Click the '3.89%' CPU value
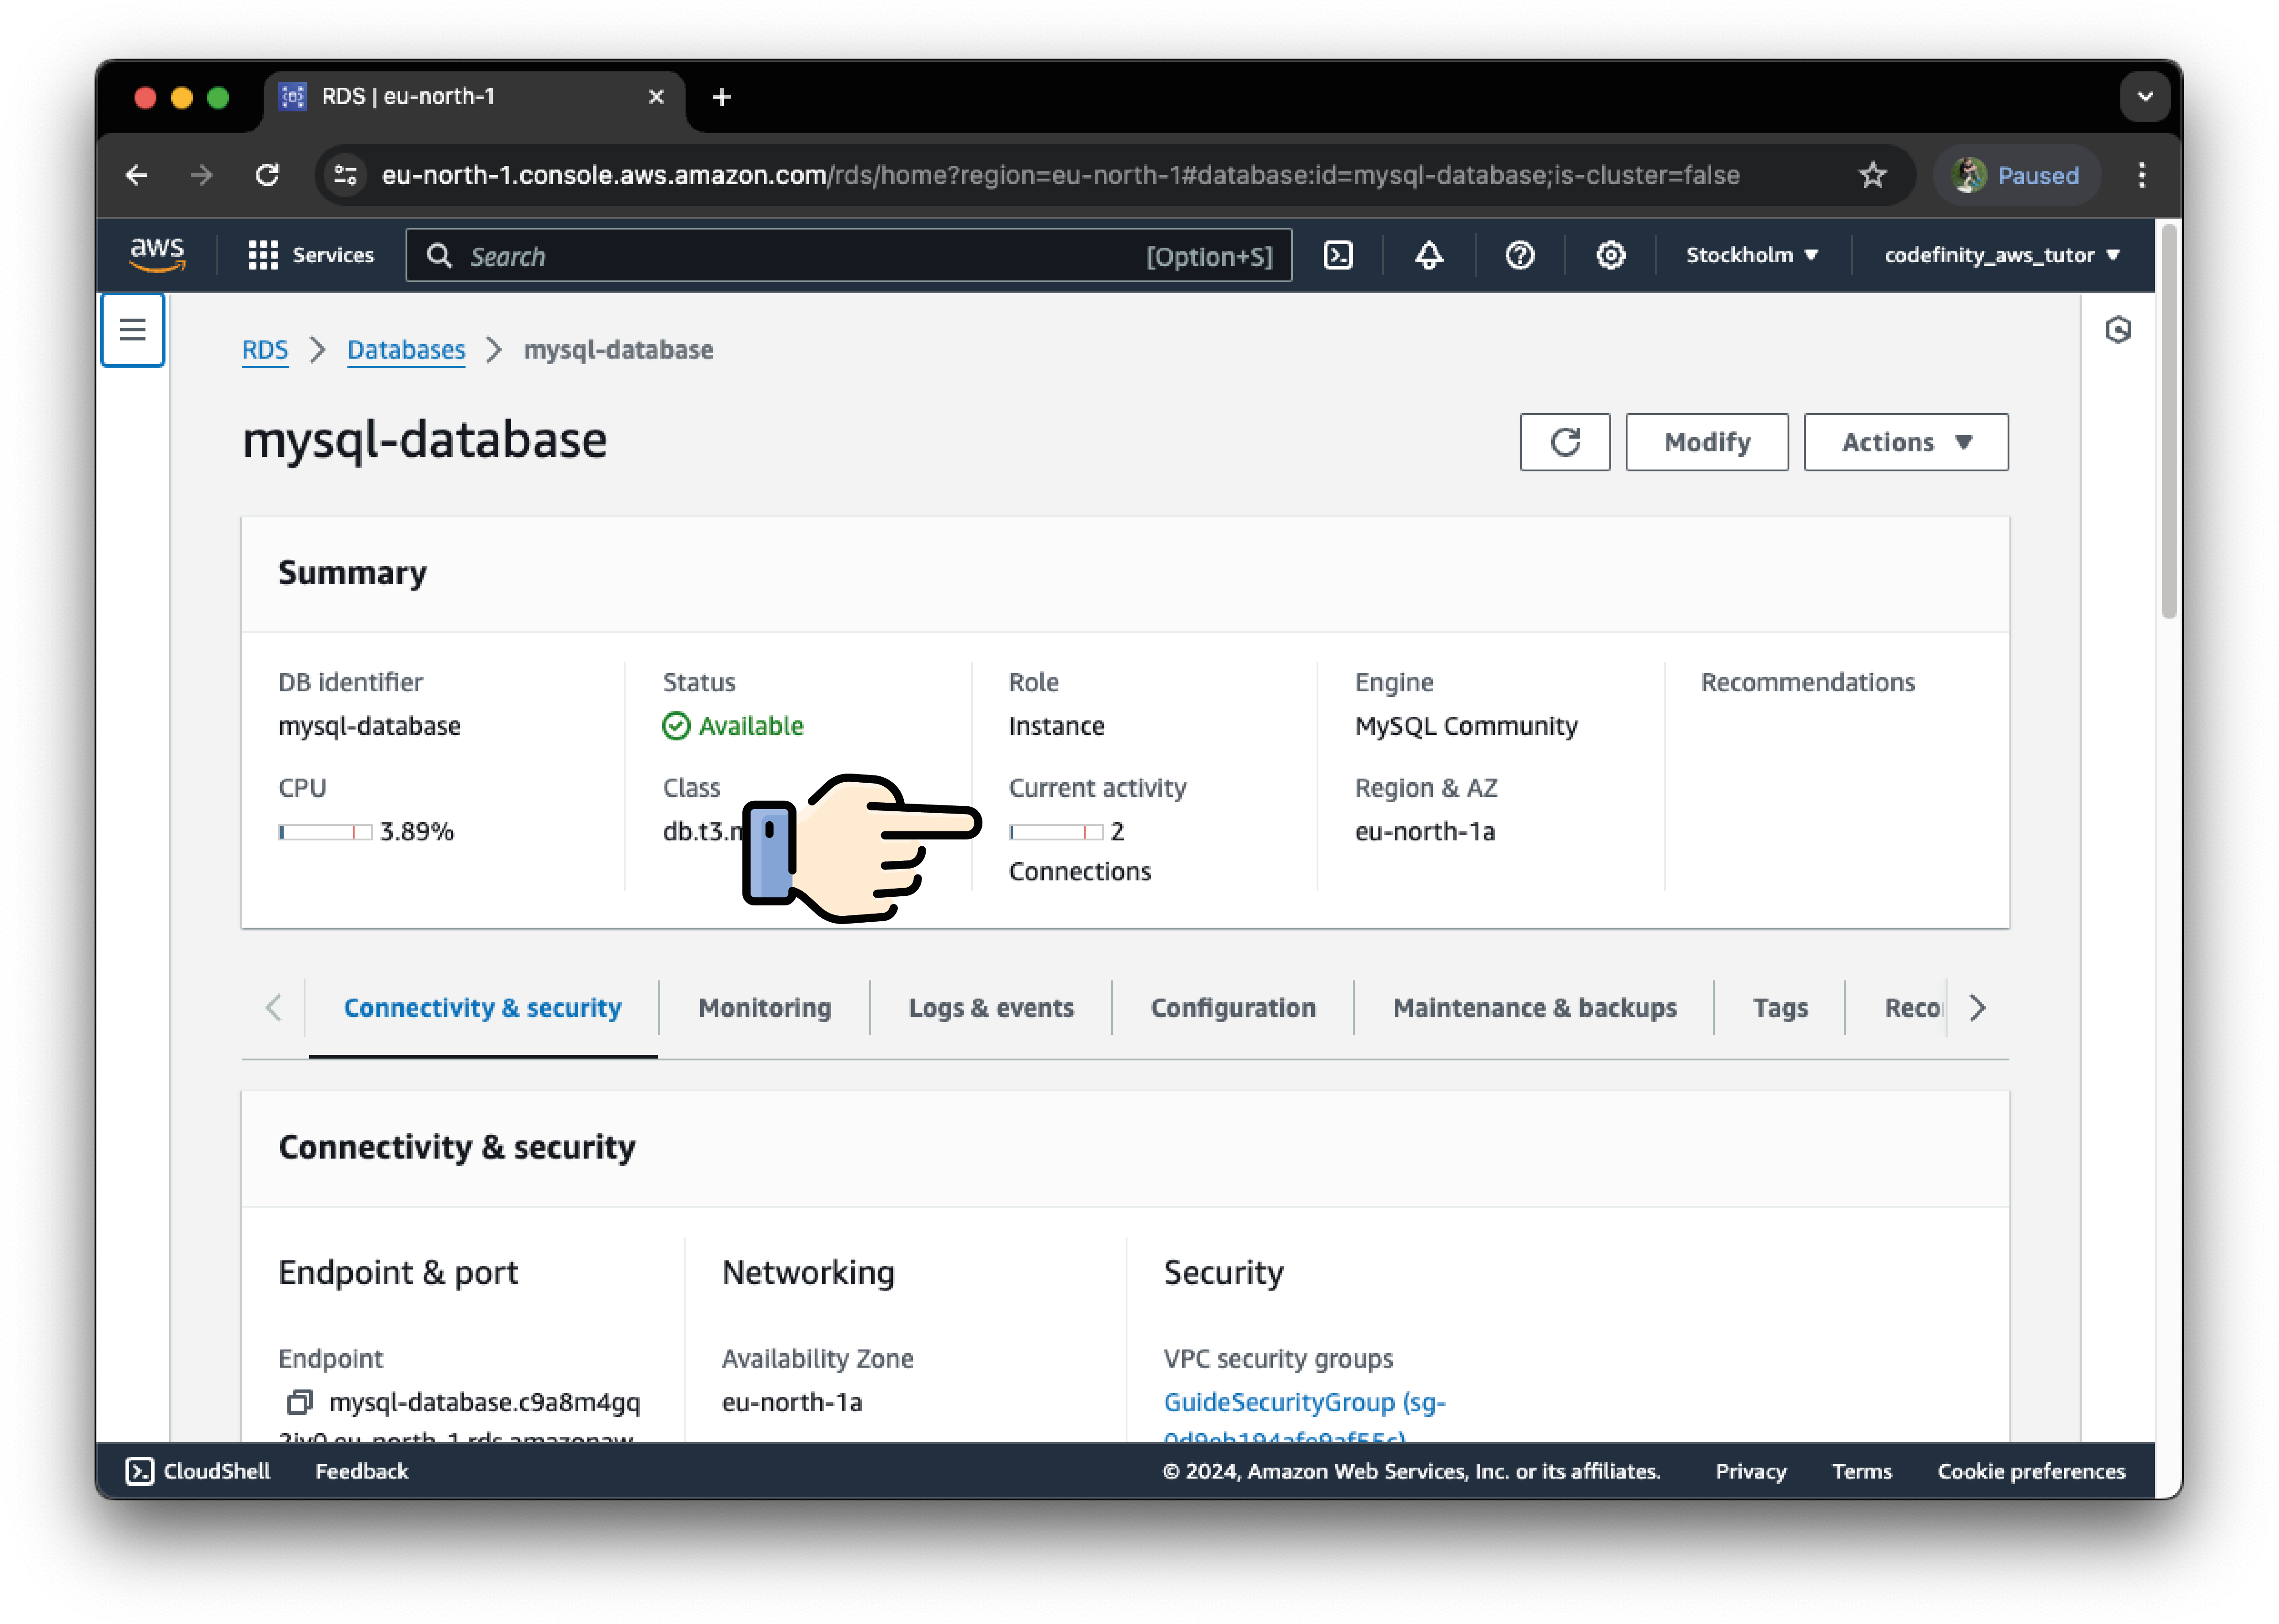 coord(416,832)
